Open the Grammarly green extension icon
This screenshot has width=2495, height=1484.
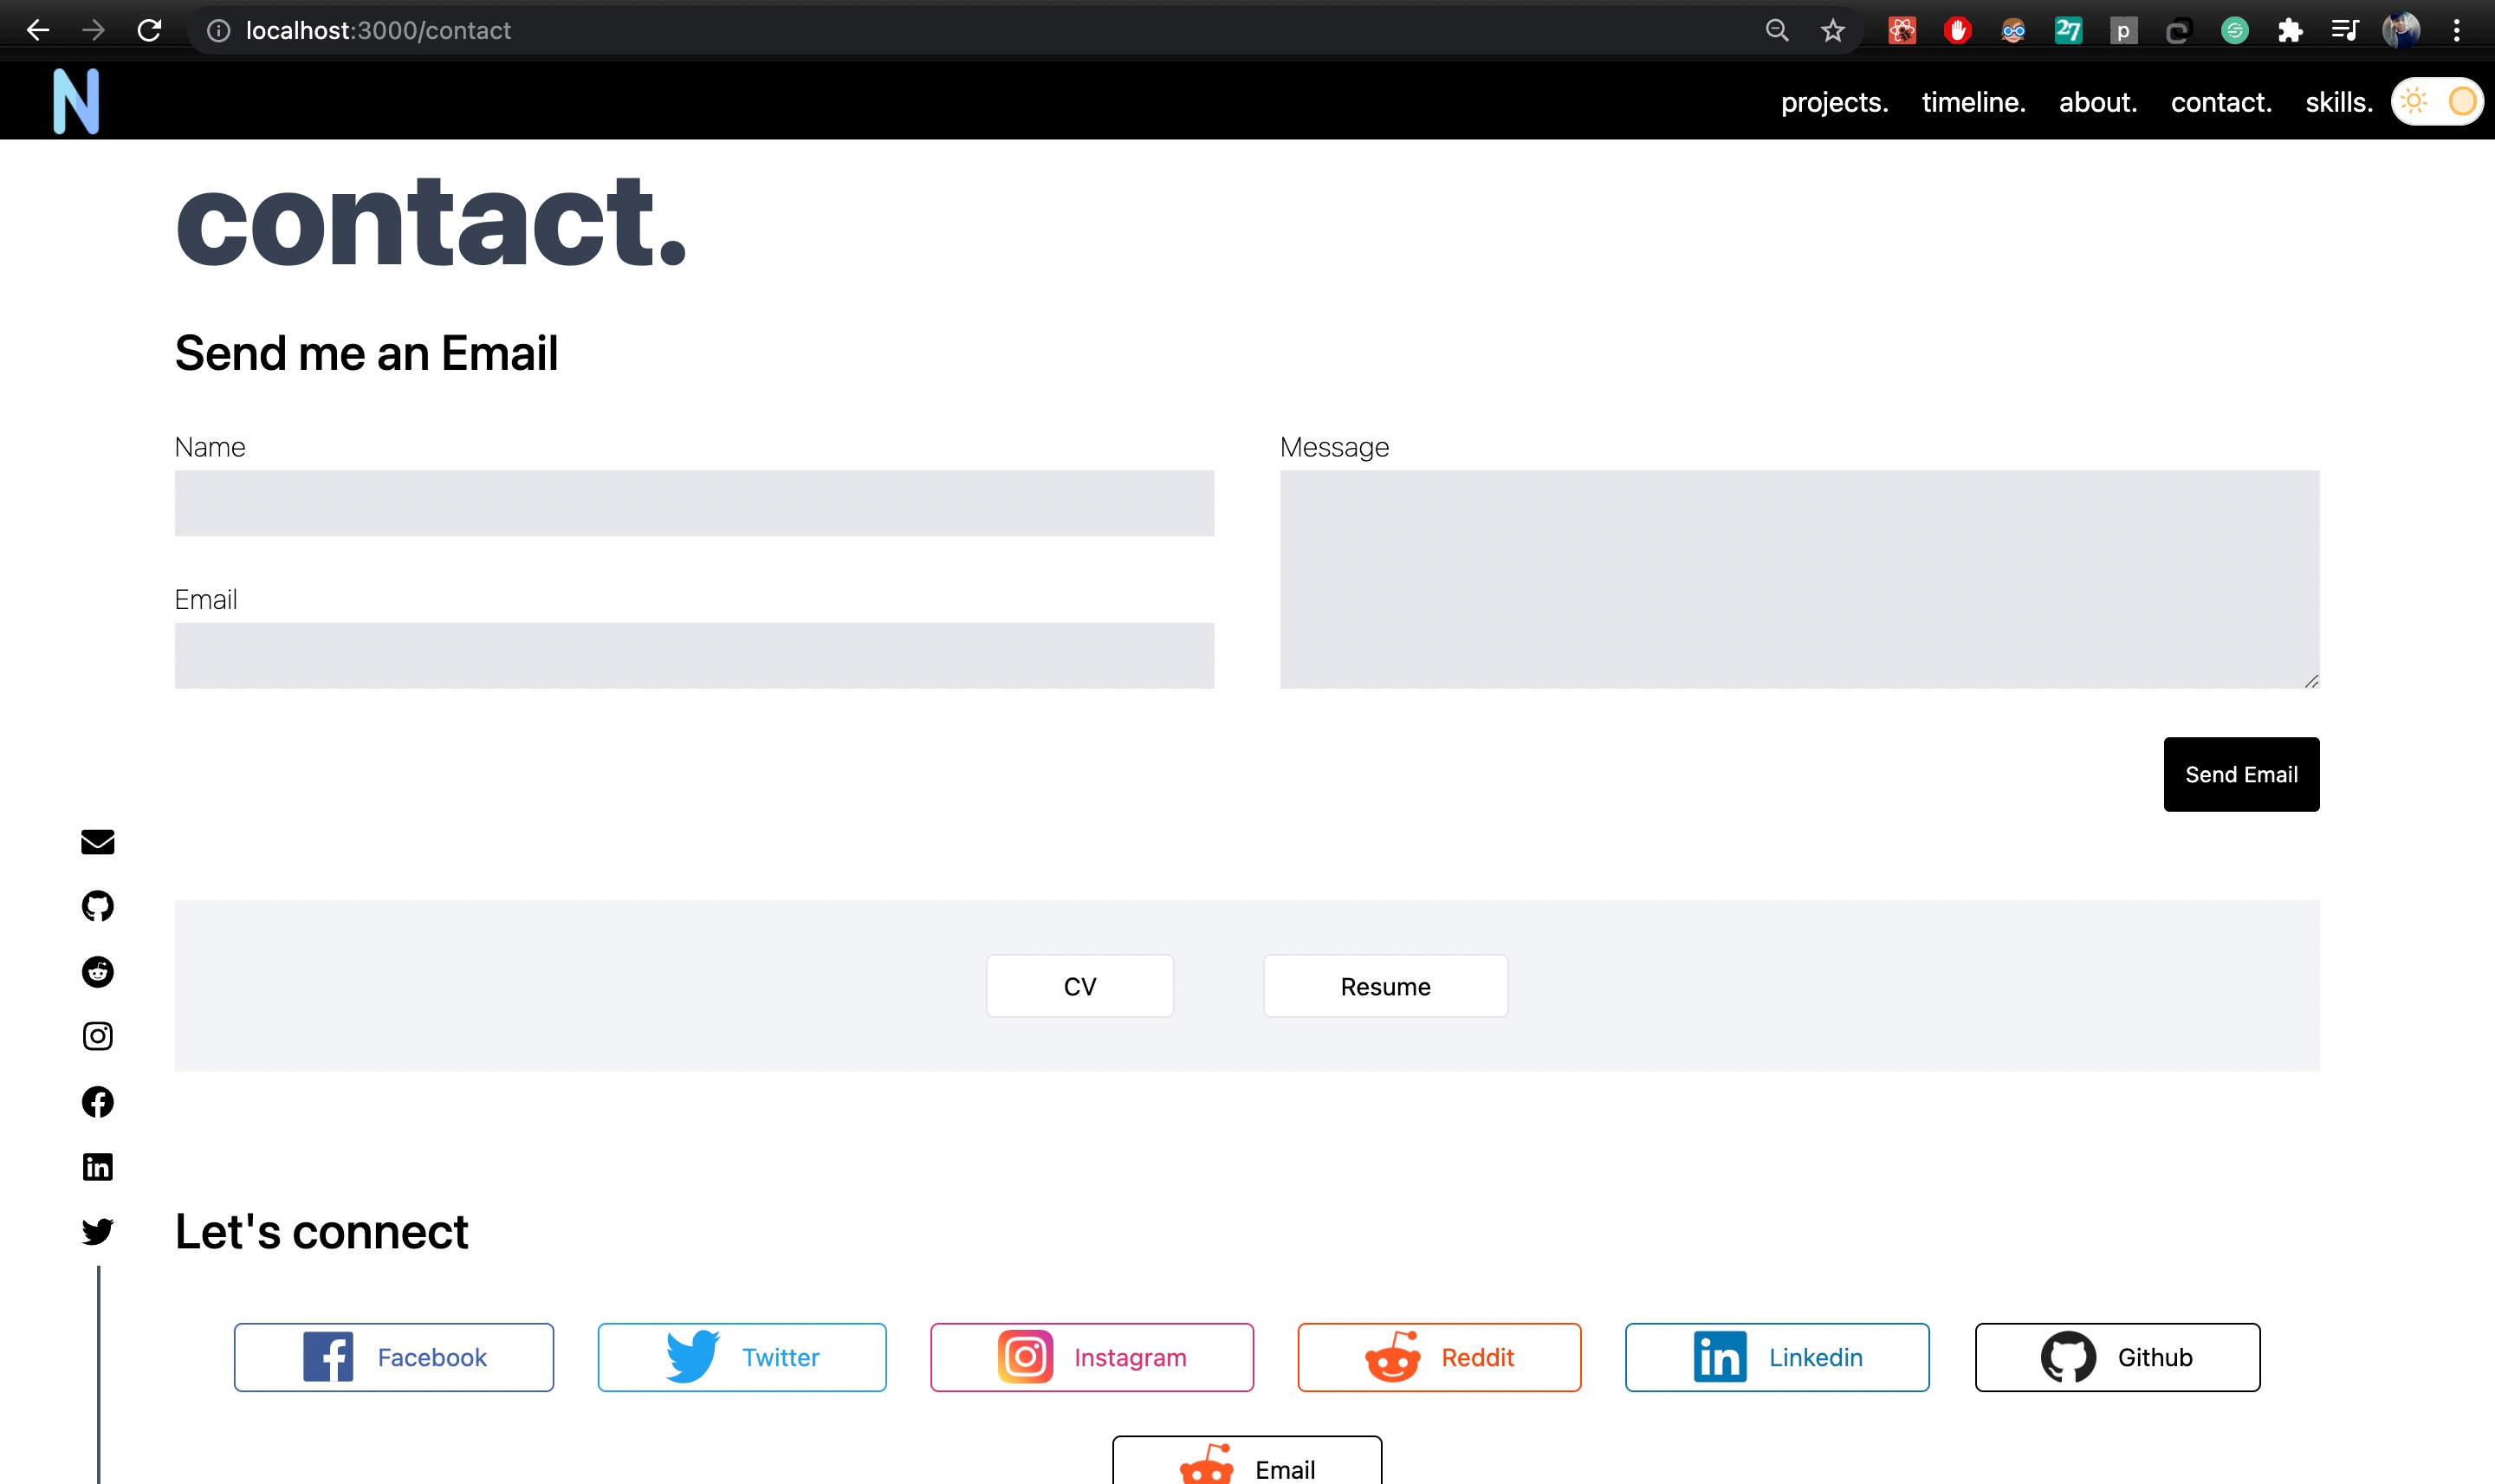pyautogui.click(x=2235, y=31)
